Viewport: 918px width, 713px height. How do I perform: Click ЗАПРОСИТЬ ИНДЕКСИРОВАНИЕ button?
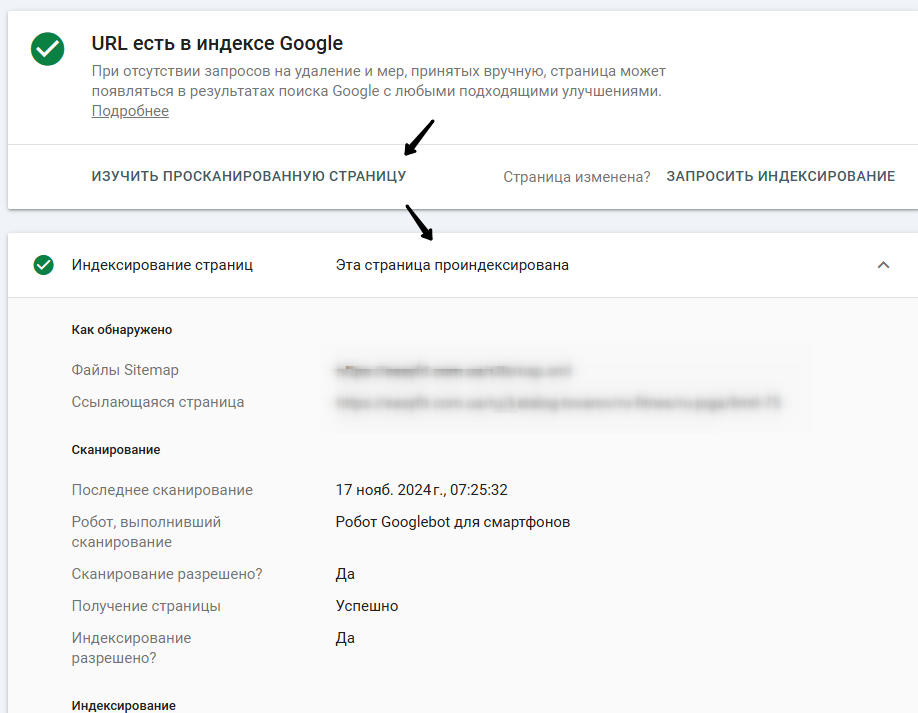[x=780, y=176]
